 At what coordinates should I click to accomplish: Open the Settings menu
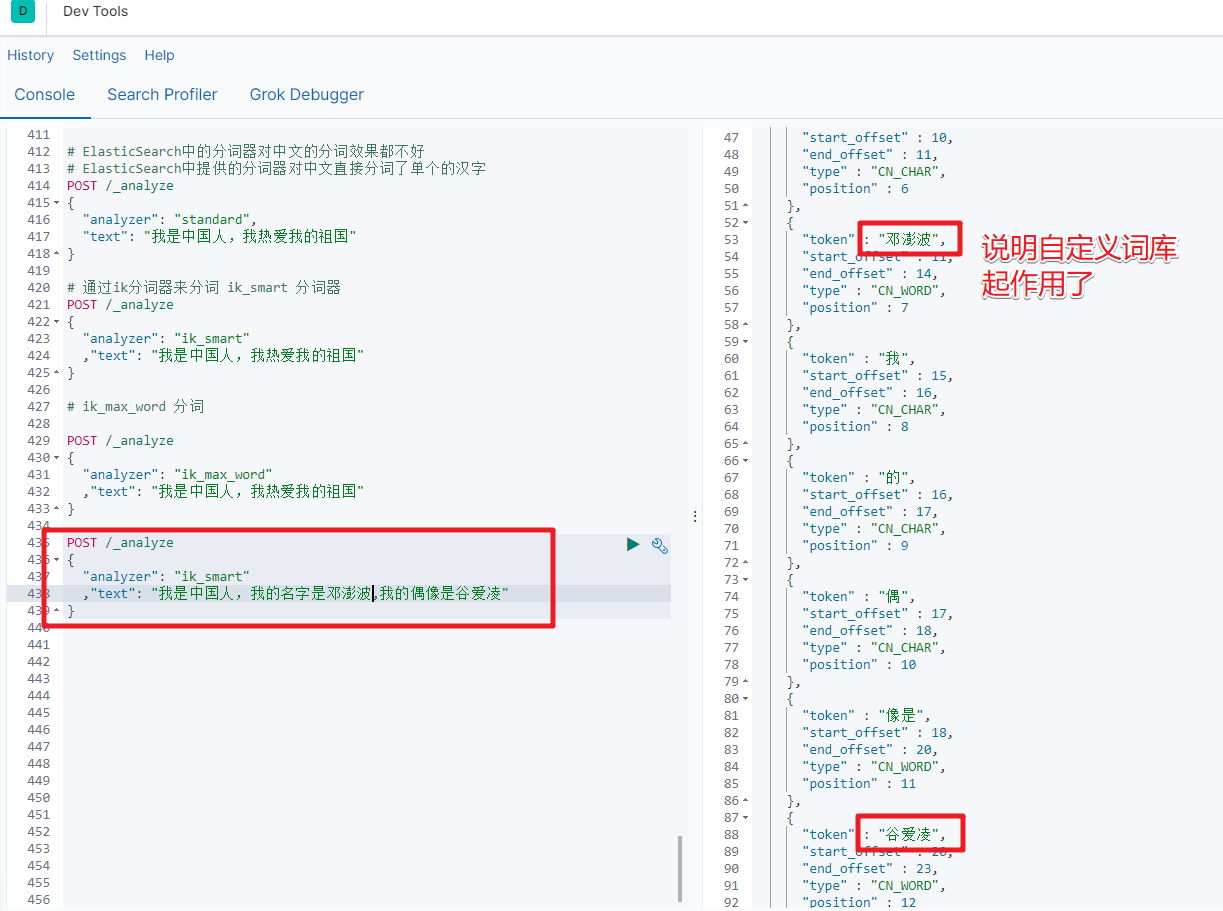tap(99, 55)
